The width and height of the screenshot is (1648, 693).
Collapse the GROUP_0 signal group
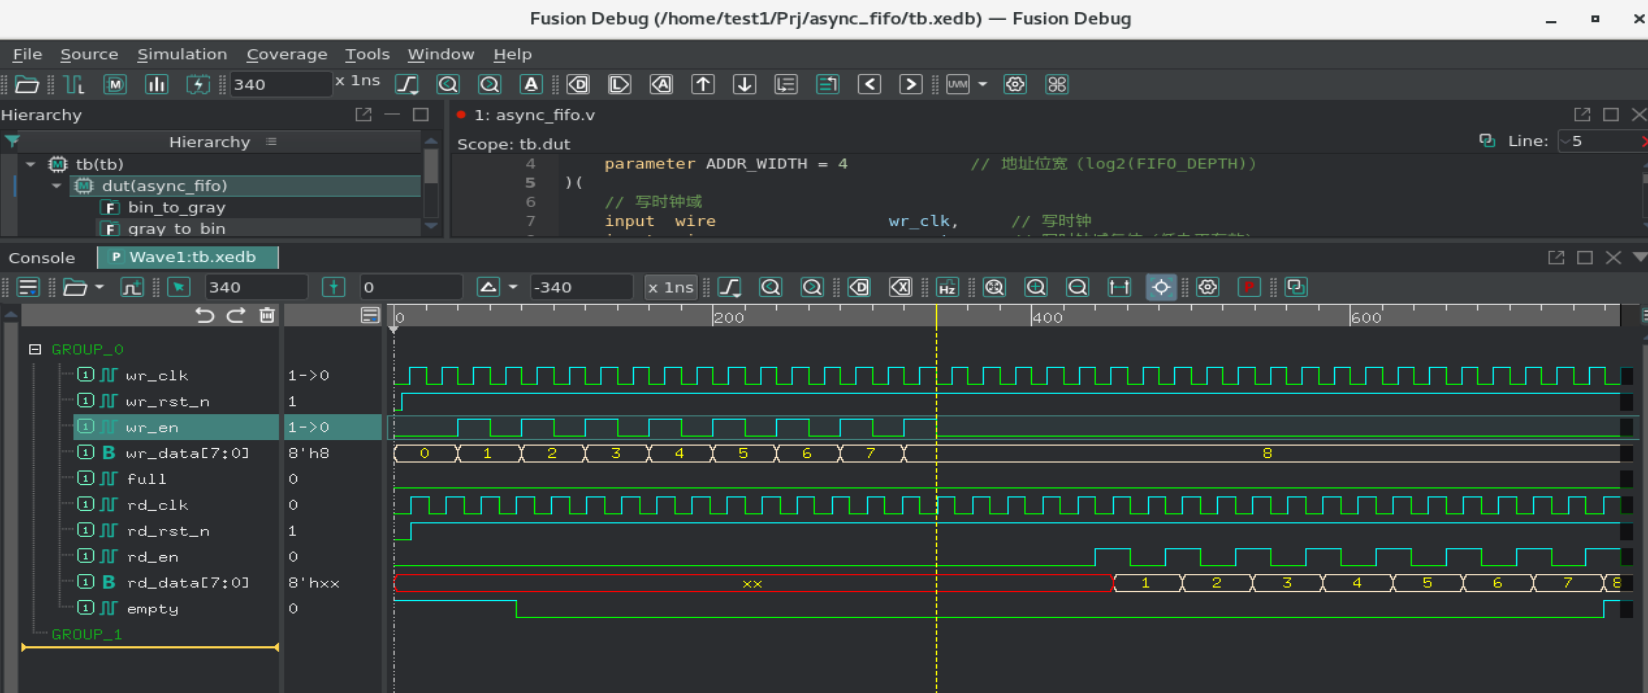pyautogui.click(x=35, y=350)
